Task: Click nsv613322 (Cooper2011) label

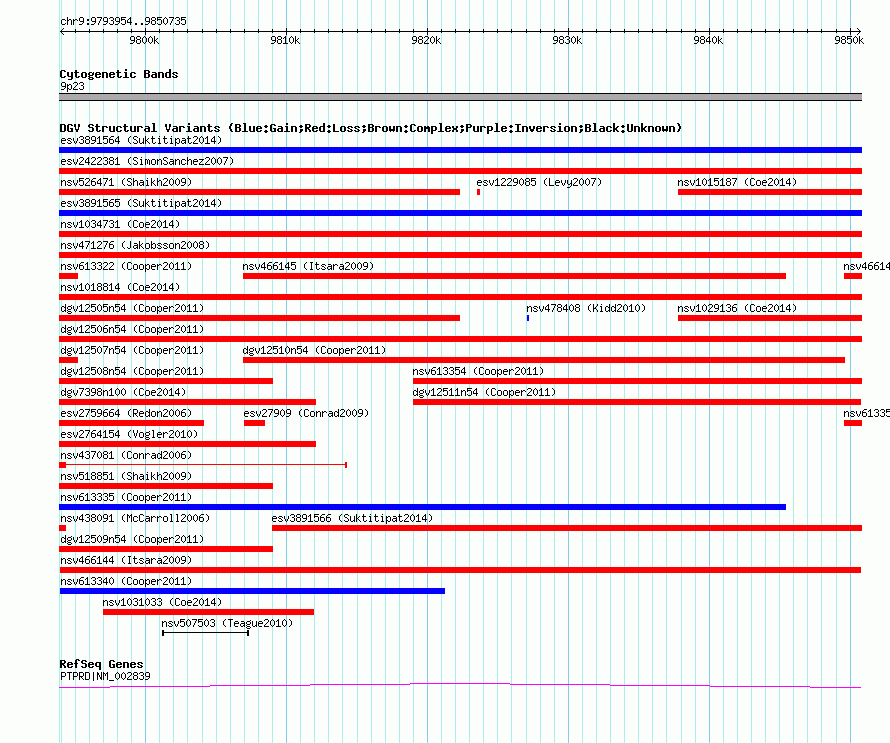Action: pyautogui.click(x=126, y=266)
